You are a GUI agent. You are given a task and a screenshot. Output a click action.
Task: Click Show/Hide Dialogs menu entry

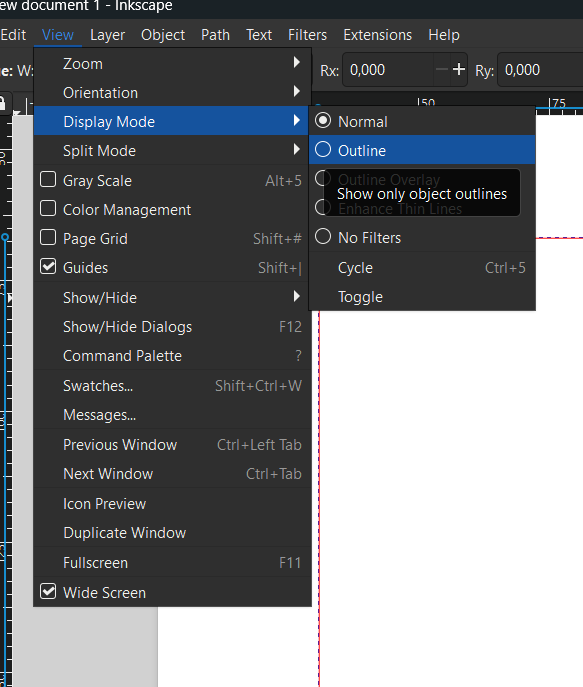172,326
